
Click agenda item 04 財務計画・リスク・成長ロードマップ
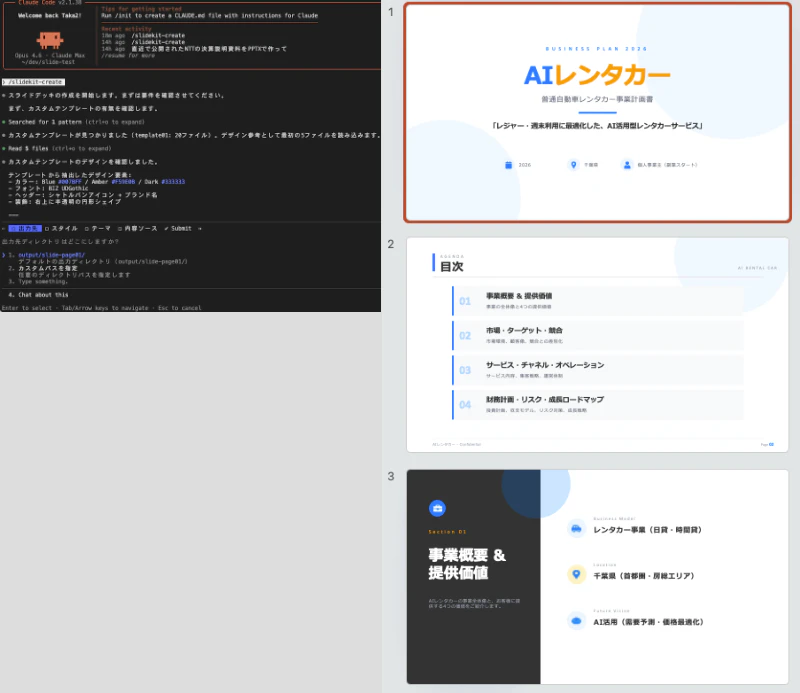pos(597,405)
